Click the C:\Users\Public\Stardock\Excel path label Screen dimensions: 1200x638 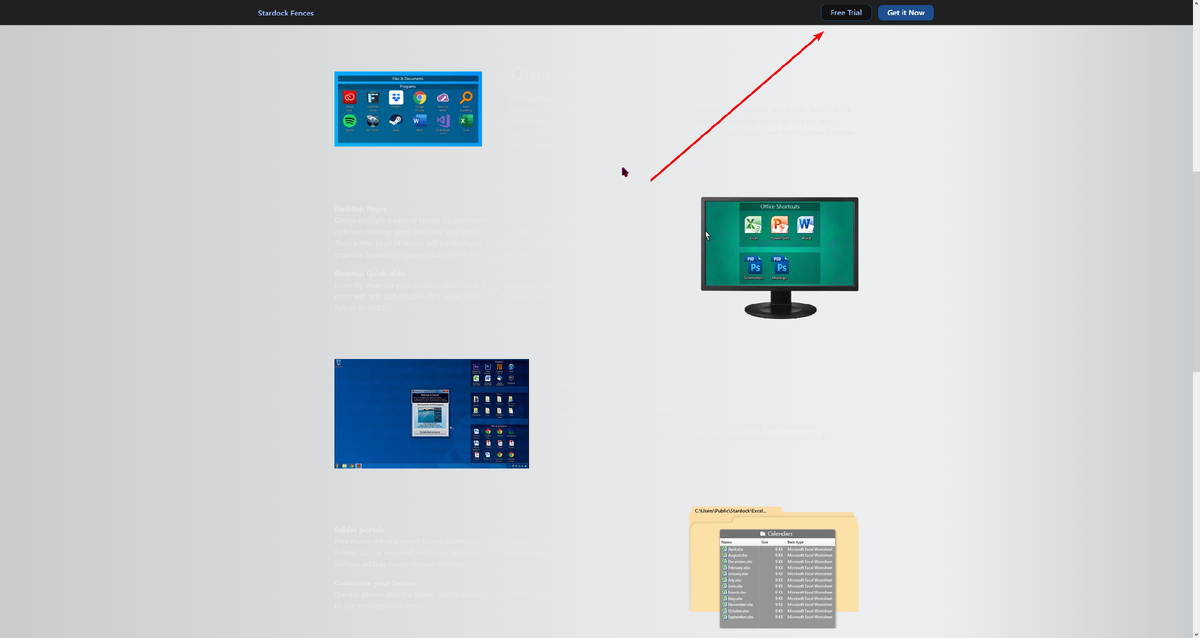coord(731,511)
